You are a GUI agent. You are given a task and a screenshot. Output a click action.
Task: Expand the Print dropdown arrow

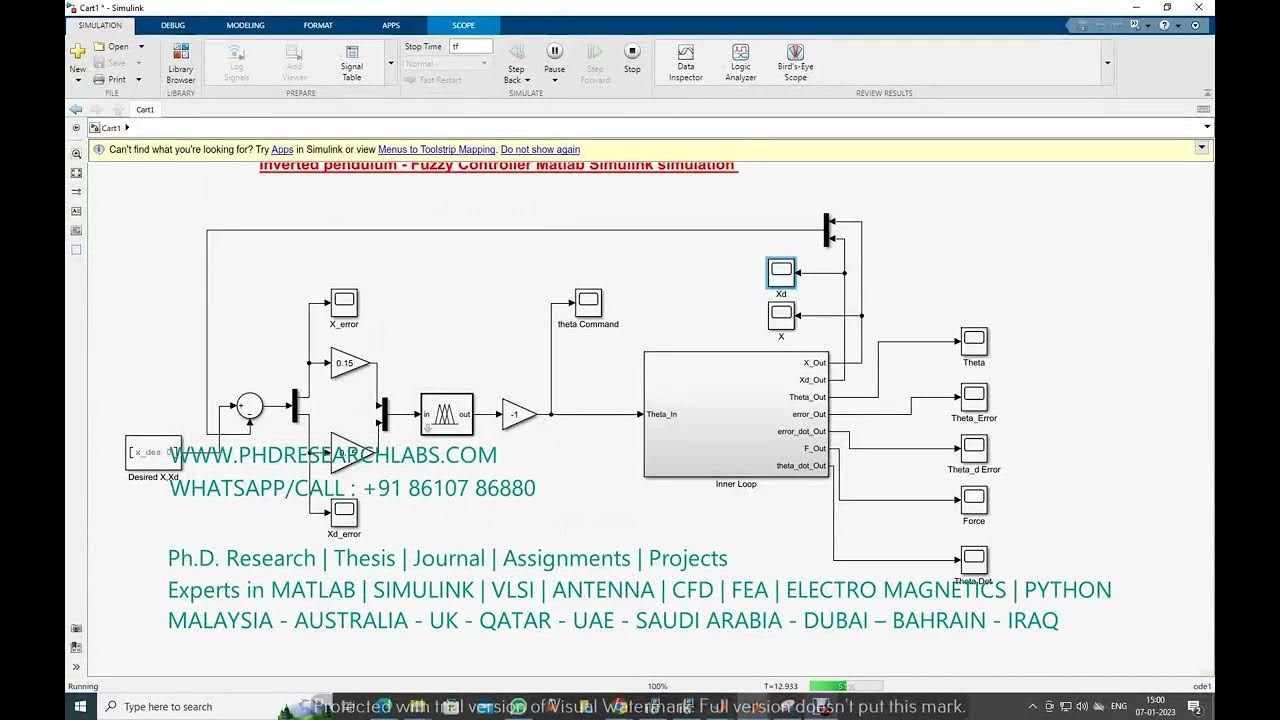[138, 79]
